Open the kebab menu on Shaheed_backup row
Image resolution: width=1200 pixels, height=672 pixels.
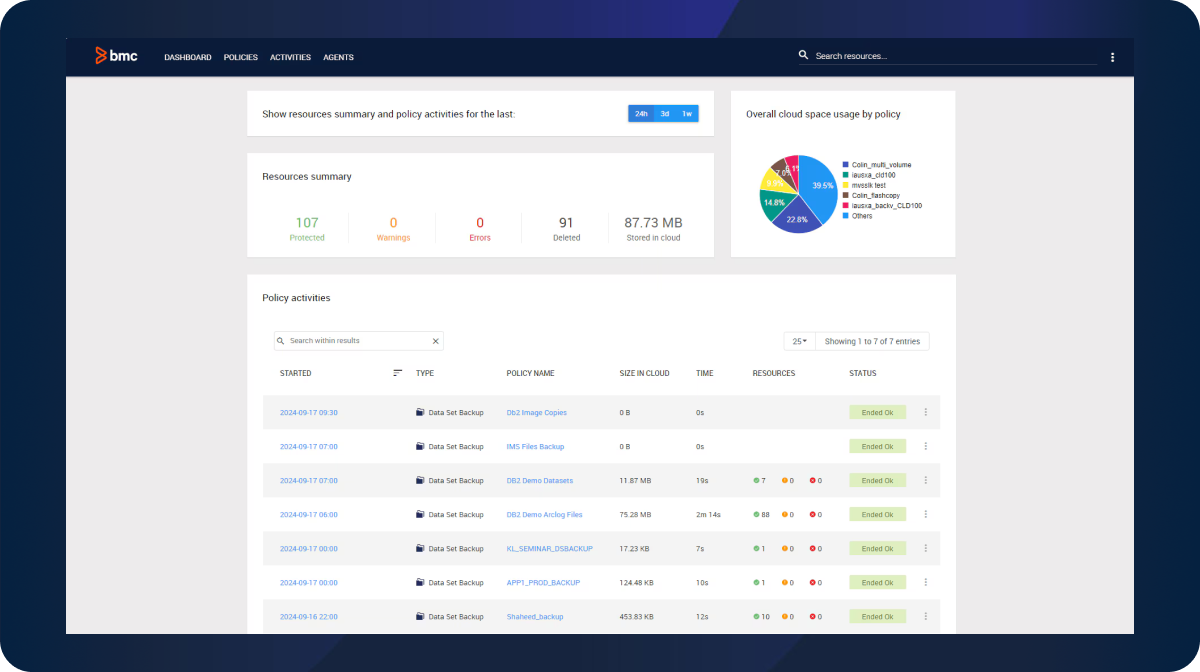pos(925,616)
